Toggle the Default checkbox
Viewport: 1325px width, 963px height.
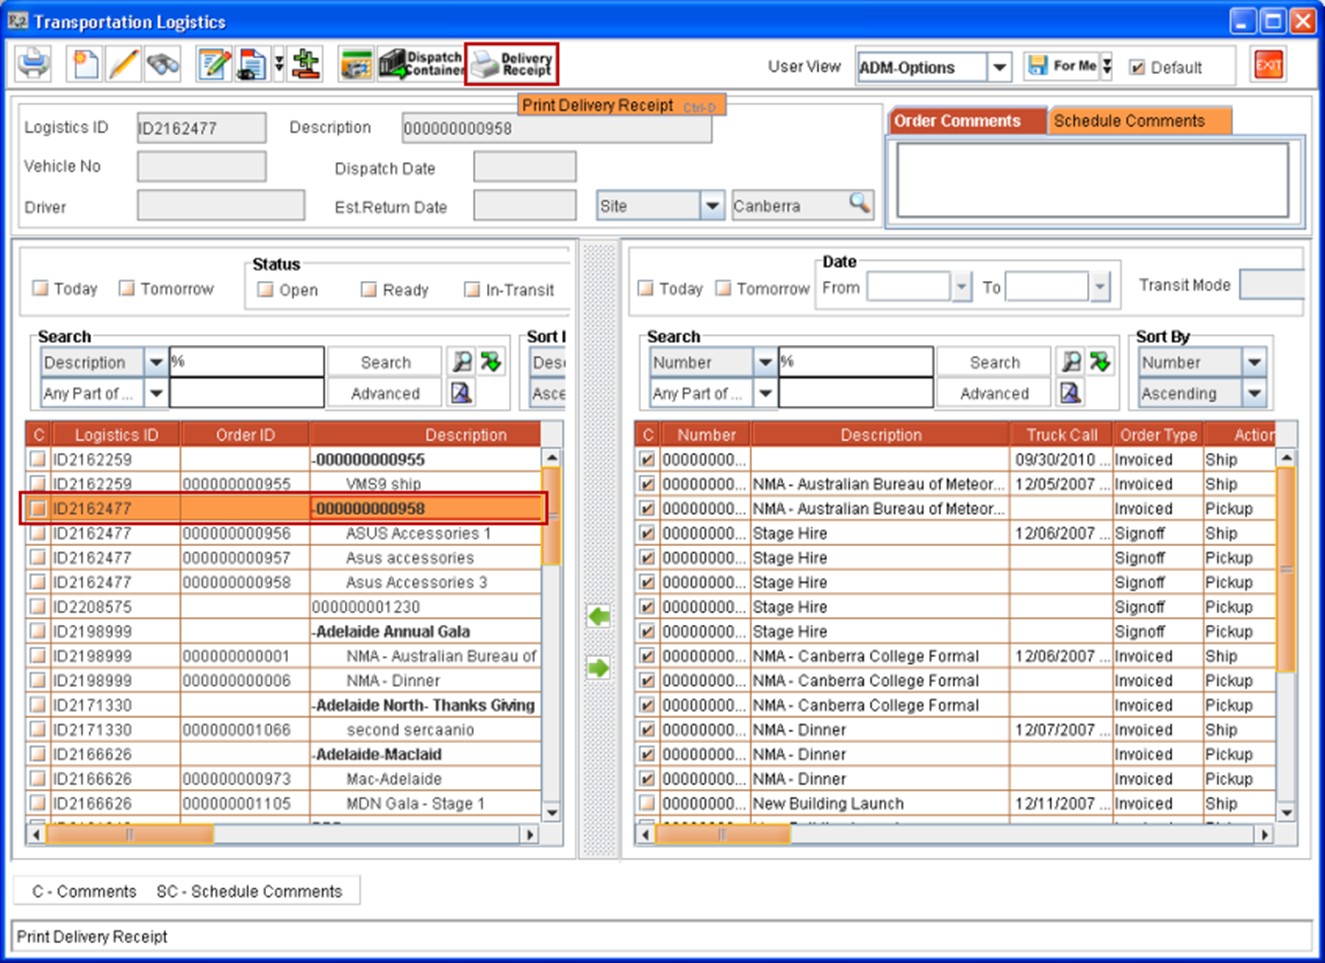(x=1137, y=67)
